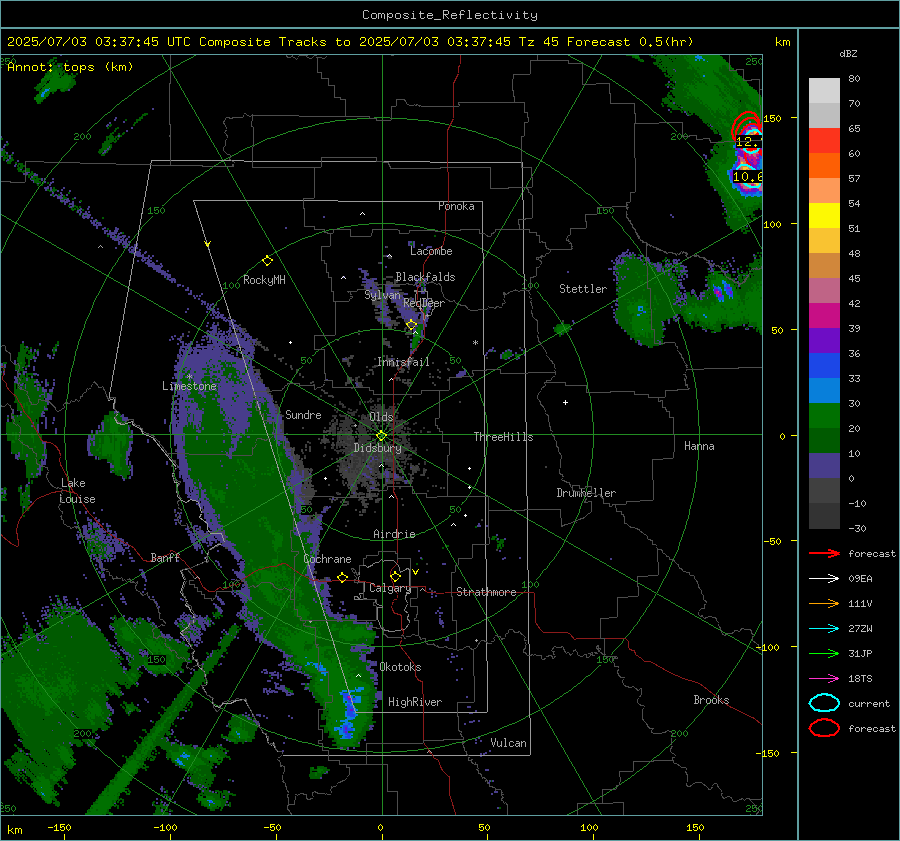Screen dimensions: 900x841
Task: Click the Limestone label on map
Action: tap(189, 386)
